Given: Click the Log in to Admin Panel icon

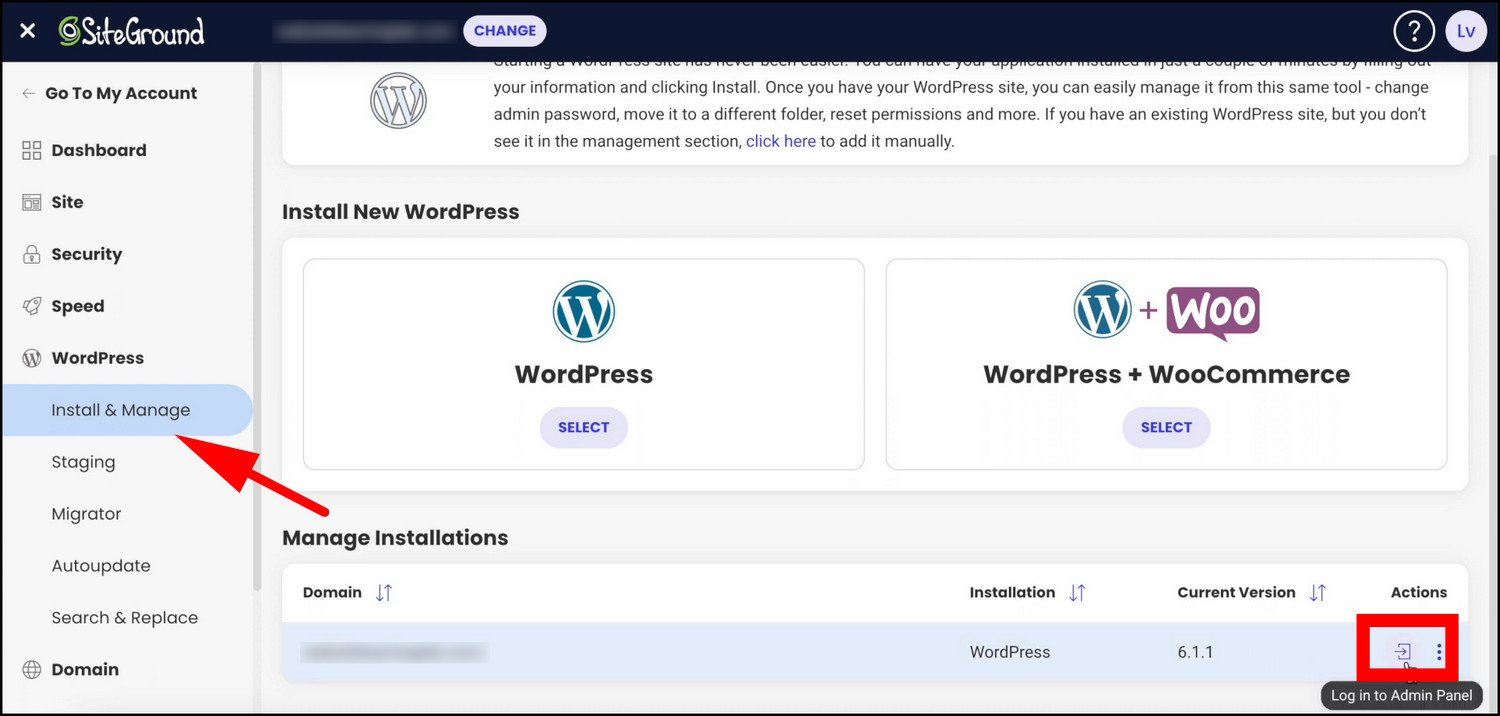Looking at the screenshot, I should [x=1402, y=652].
